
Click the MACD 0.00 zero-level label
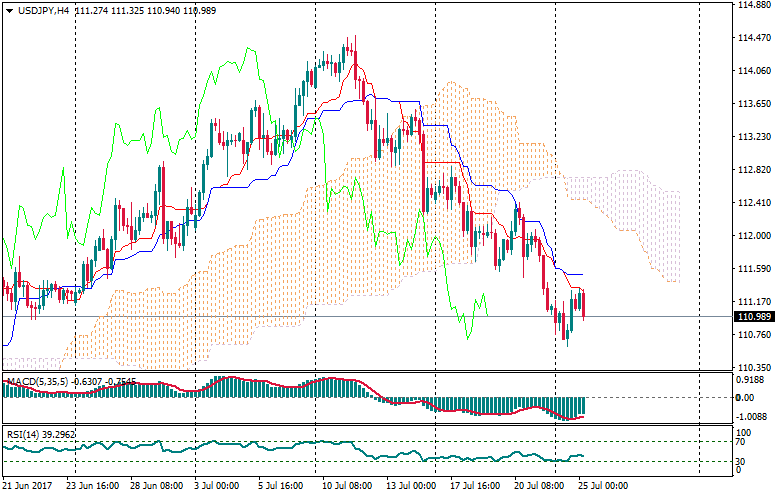pyautogui.click(x=745, y=398)
